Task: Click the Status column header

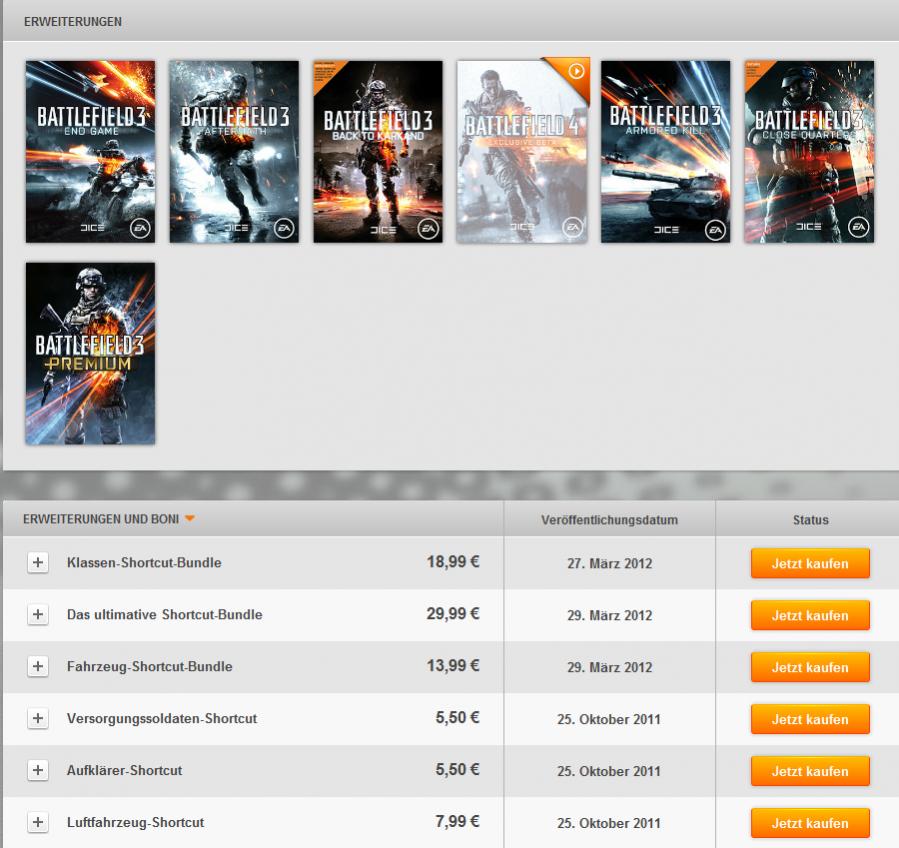Action: [811, 520]
